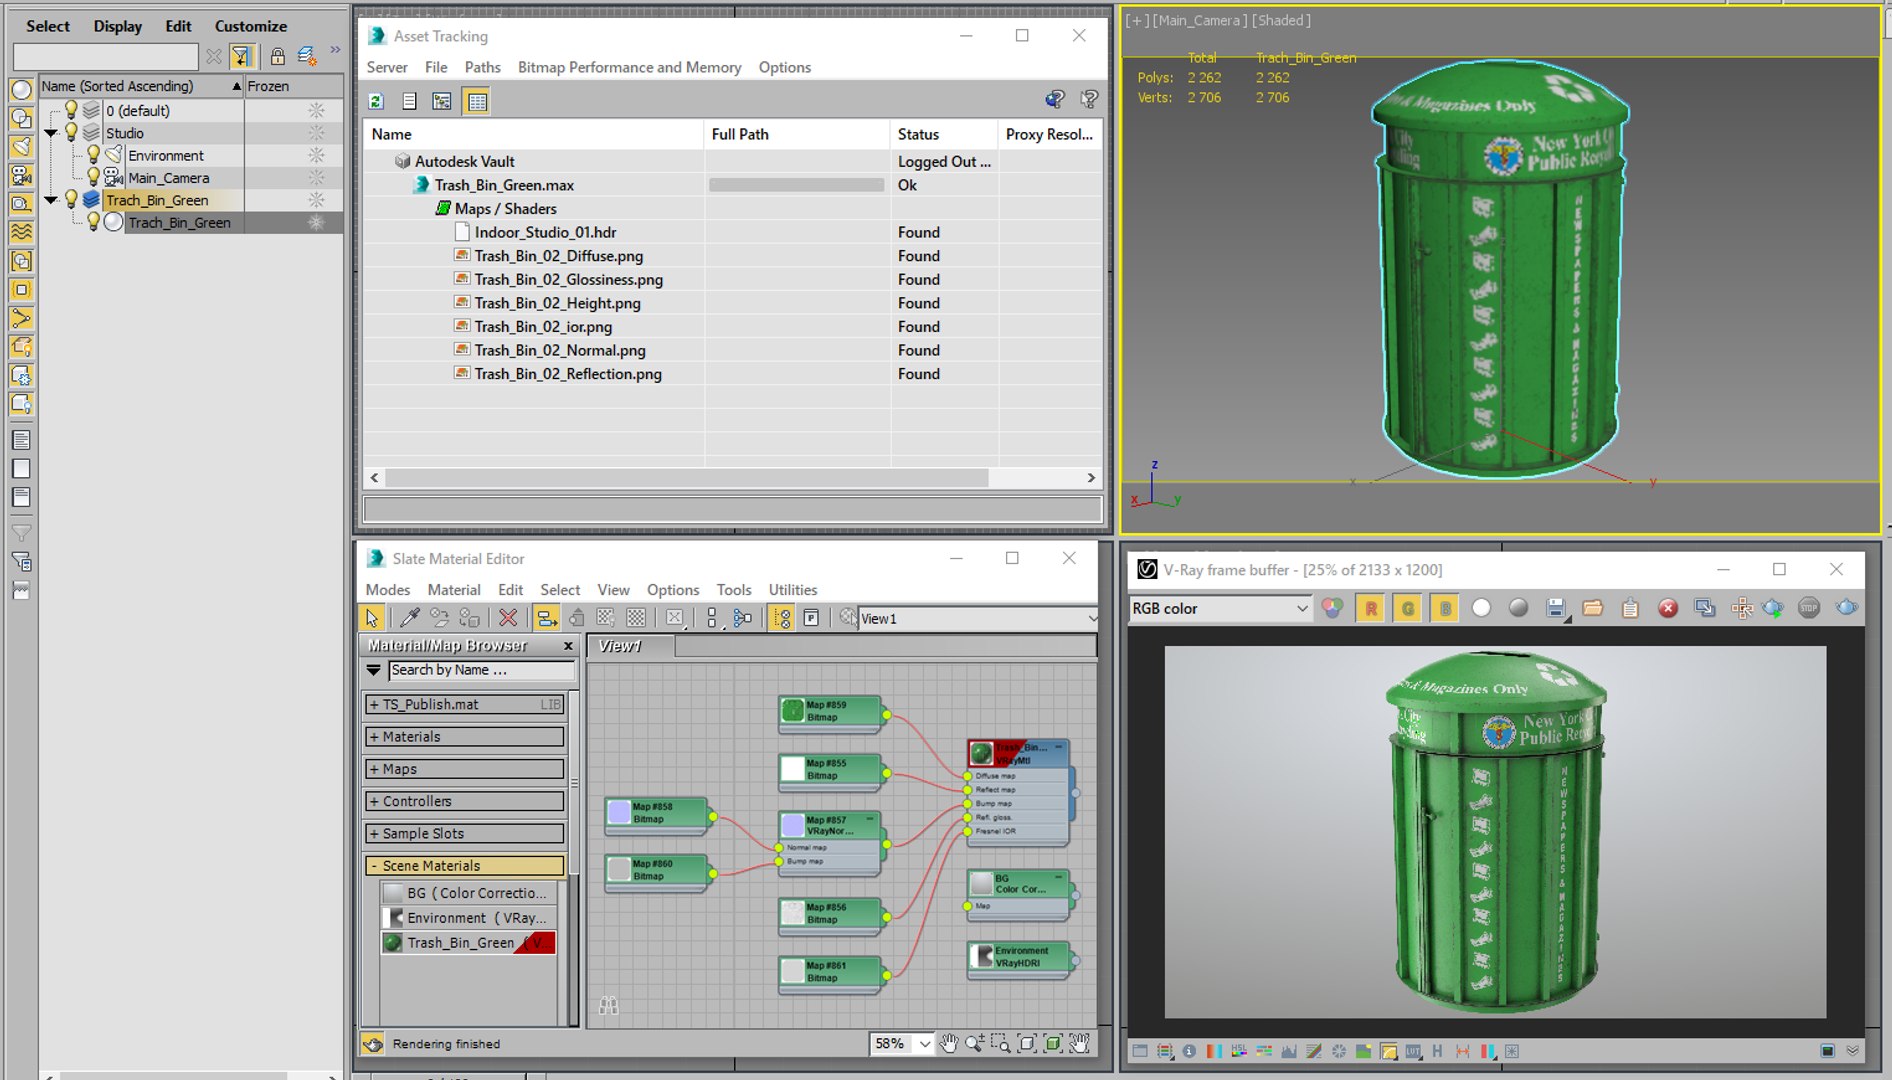Select the arrow Select tool in Slate editor
The image size is (1892, 1080).
point(372,618)
